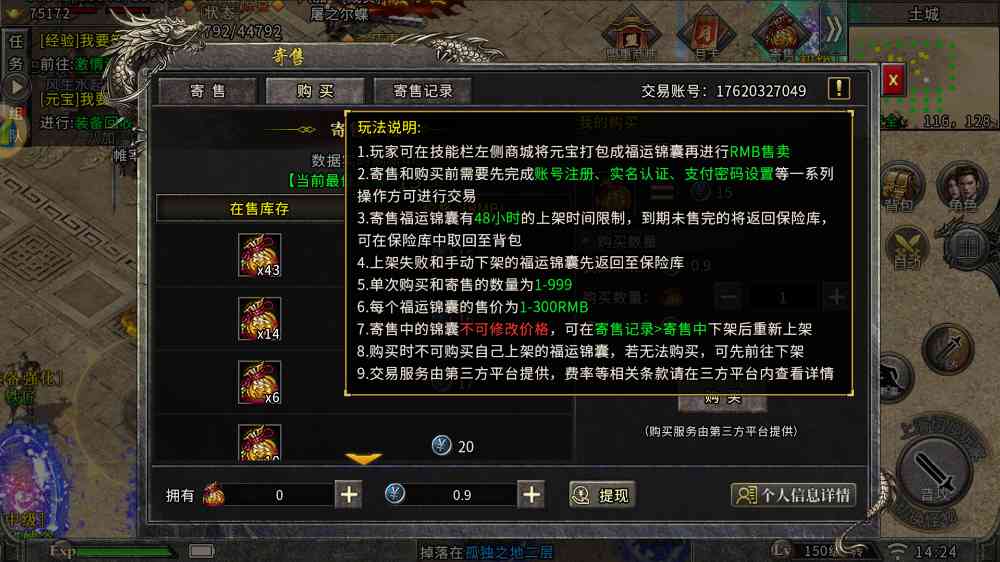Add lucky bags with the plus button
Screen dimensions: 1000x562
pos(349,494)
